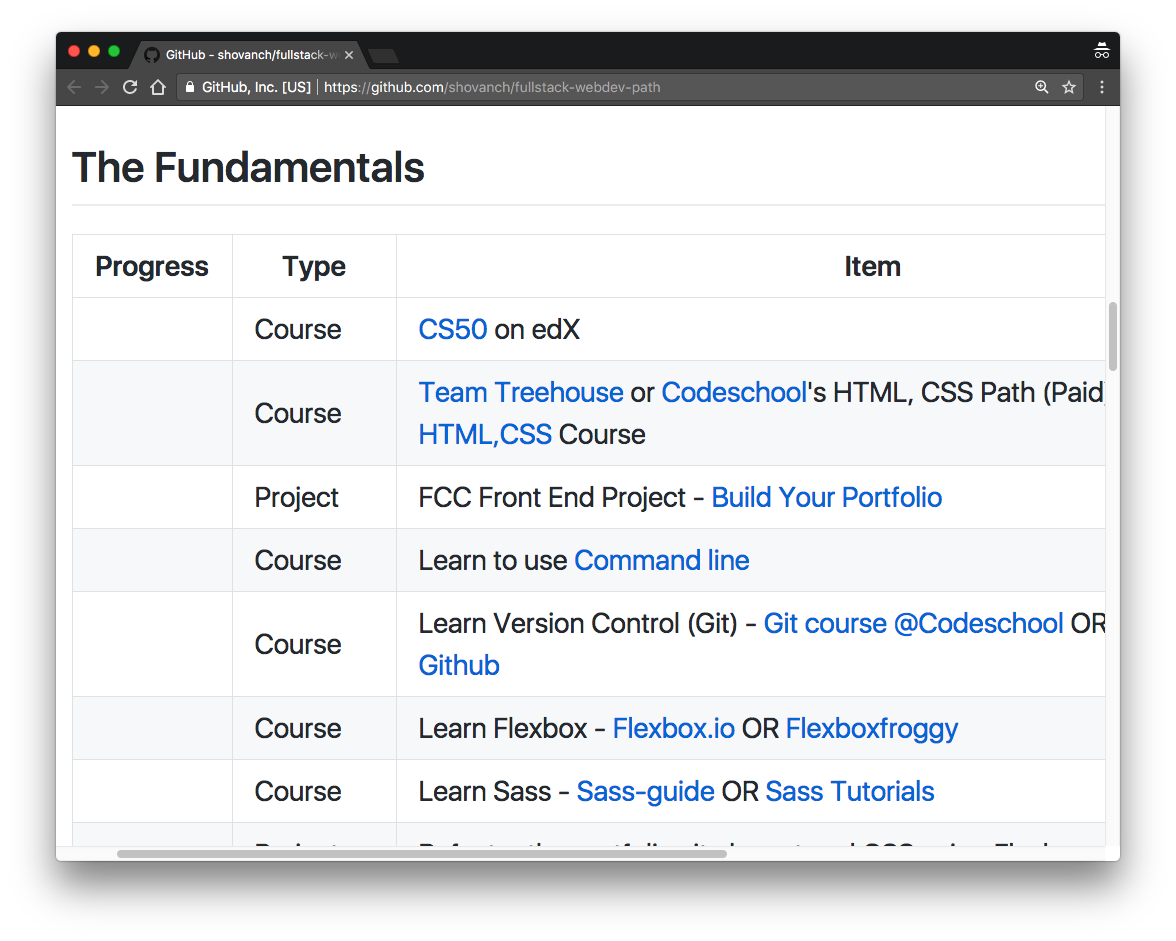Screen dimensions: 1176x941
Task: Switch to the partially visible second tab
Action: click(383, 58)
